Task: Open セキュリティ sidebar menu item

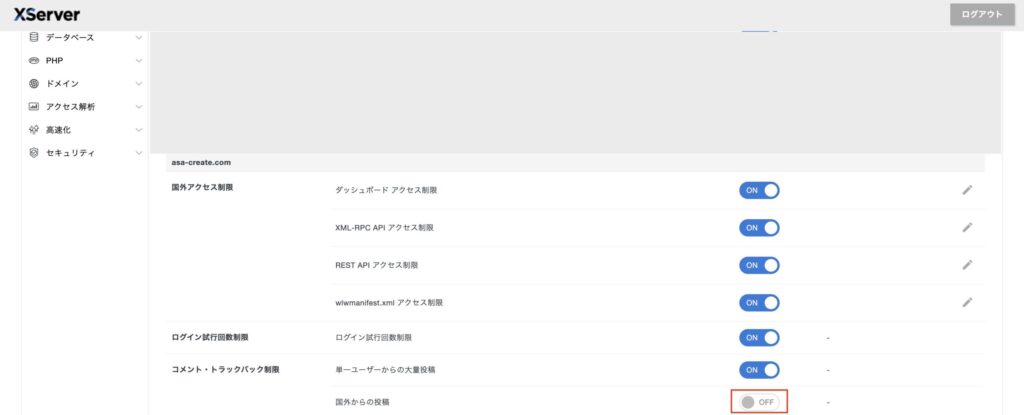Action: (x=86, y=152)
